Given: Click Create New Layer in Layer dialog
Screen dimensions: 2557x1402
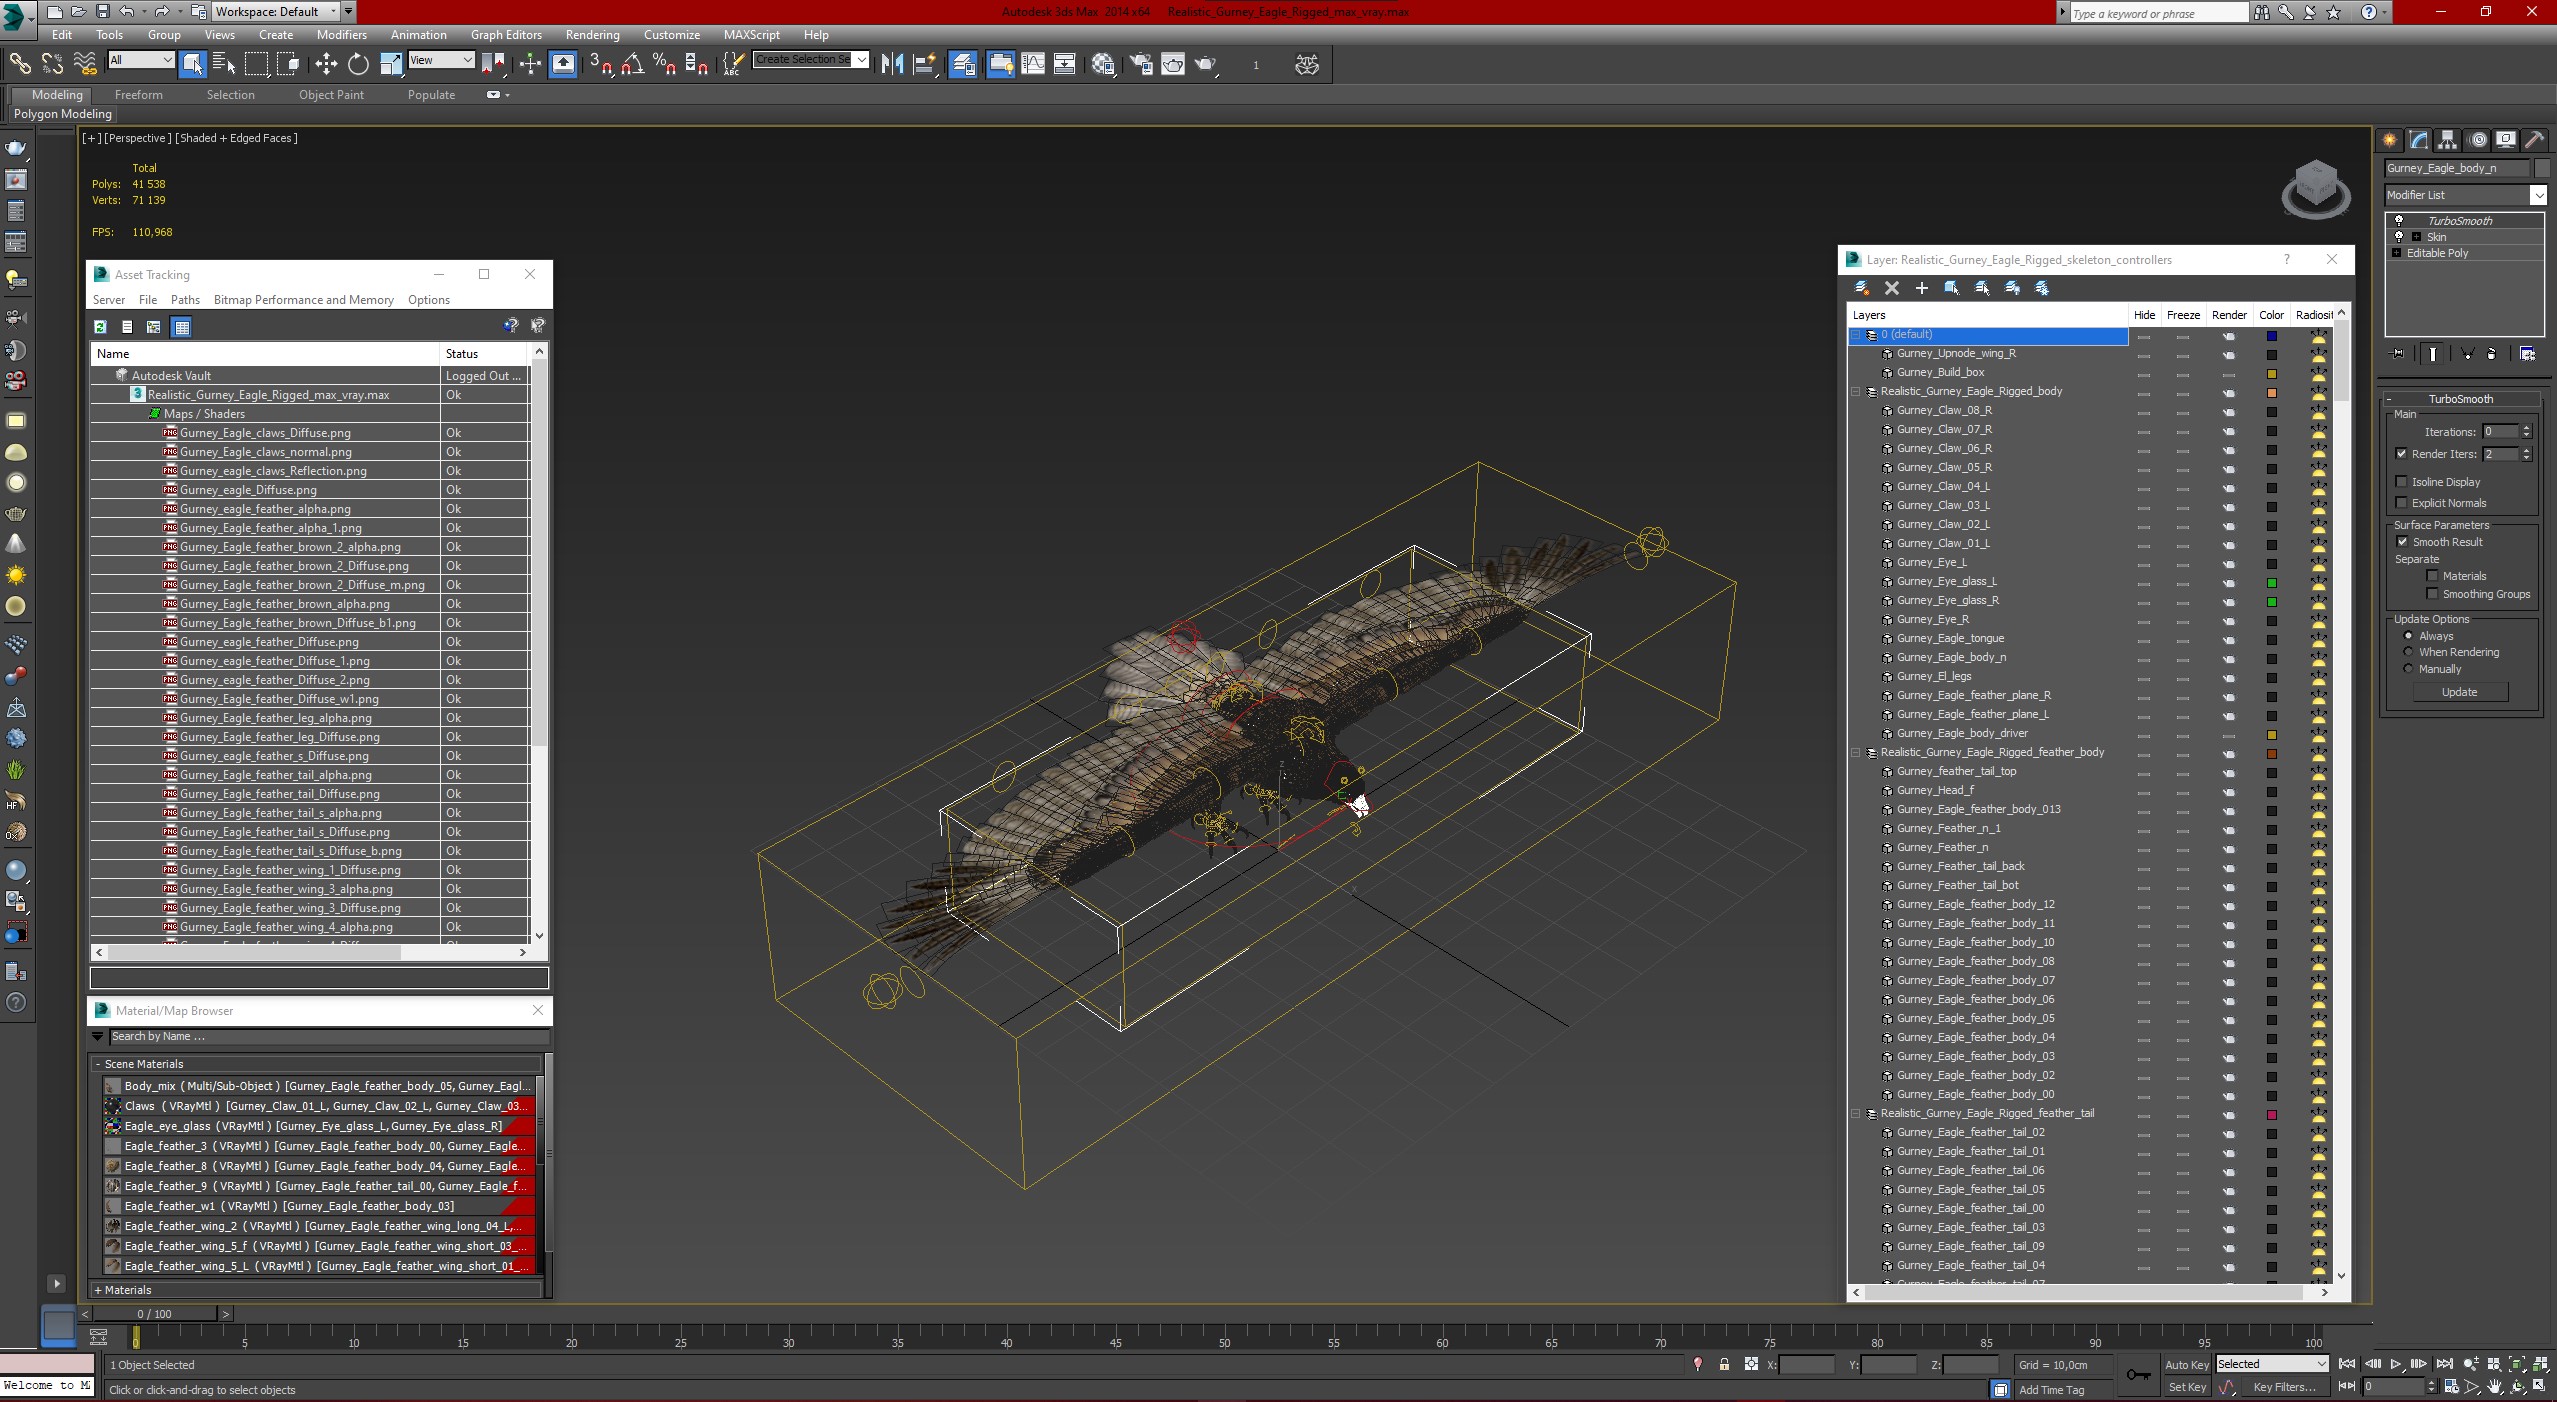Looking at the screenshot, I should [x=1862, y=288].
